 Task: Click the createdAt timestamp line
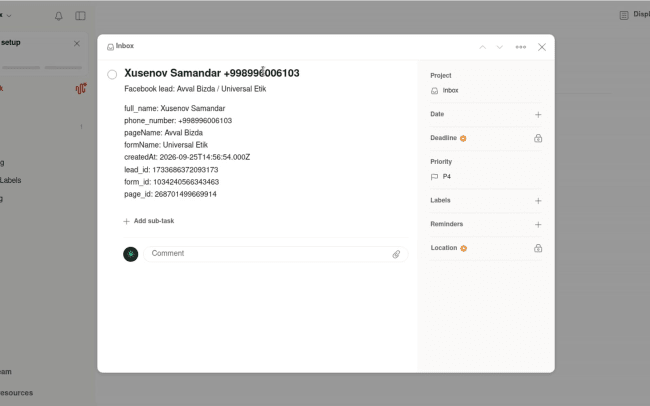pos(187,157)
